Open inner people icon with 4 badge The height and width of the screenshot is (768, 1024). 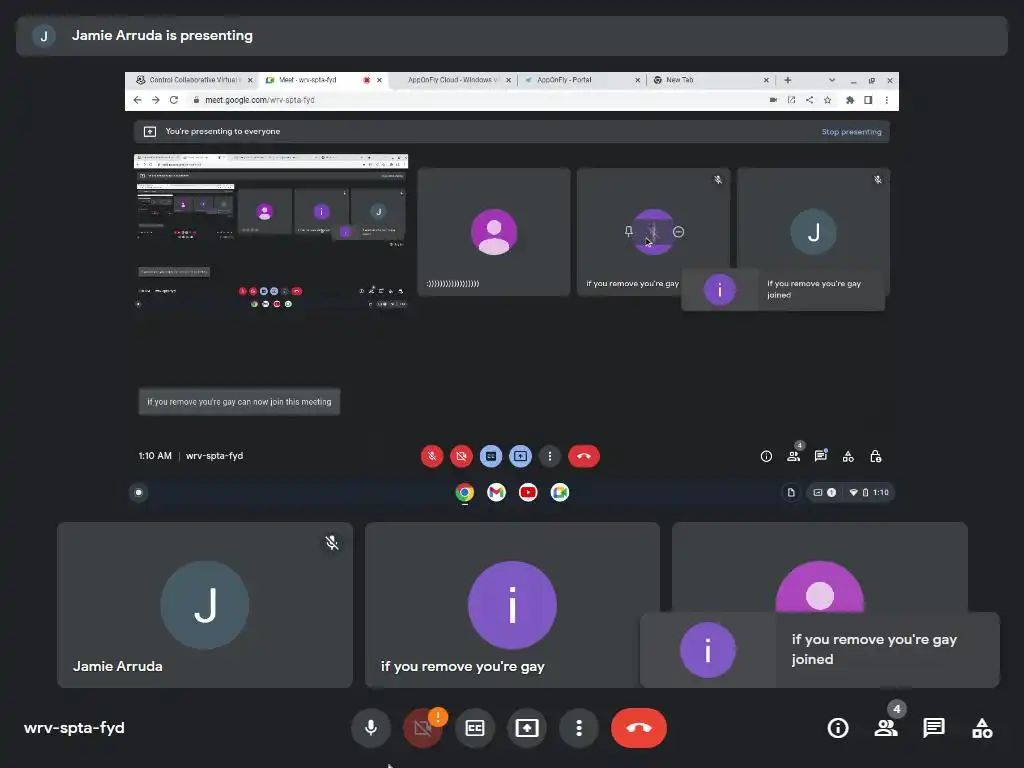tap(794, 455)
